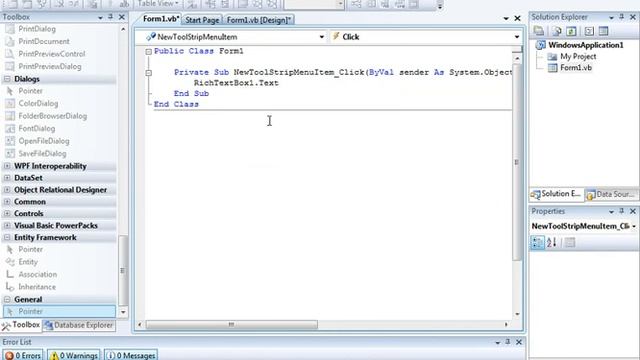Select PrintDialog in Toolbox
Image resolution: width=640 pixels, height=360 pixels.
pos(37,29)
